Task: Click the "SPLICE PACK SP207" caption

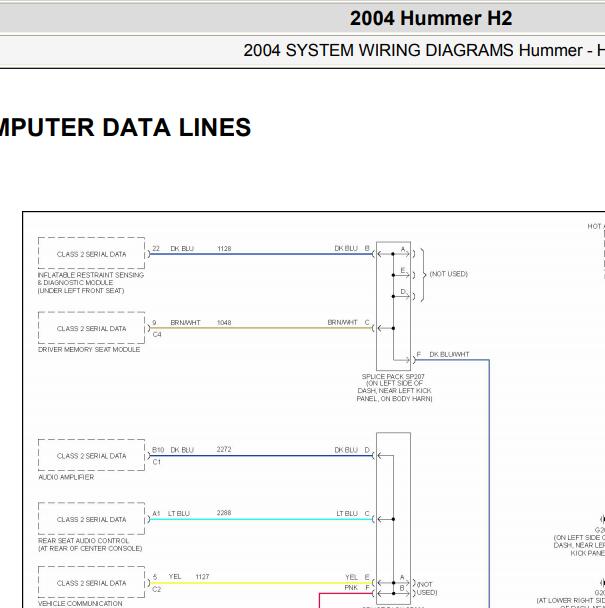Action: [393, 377]
